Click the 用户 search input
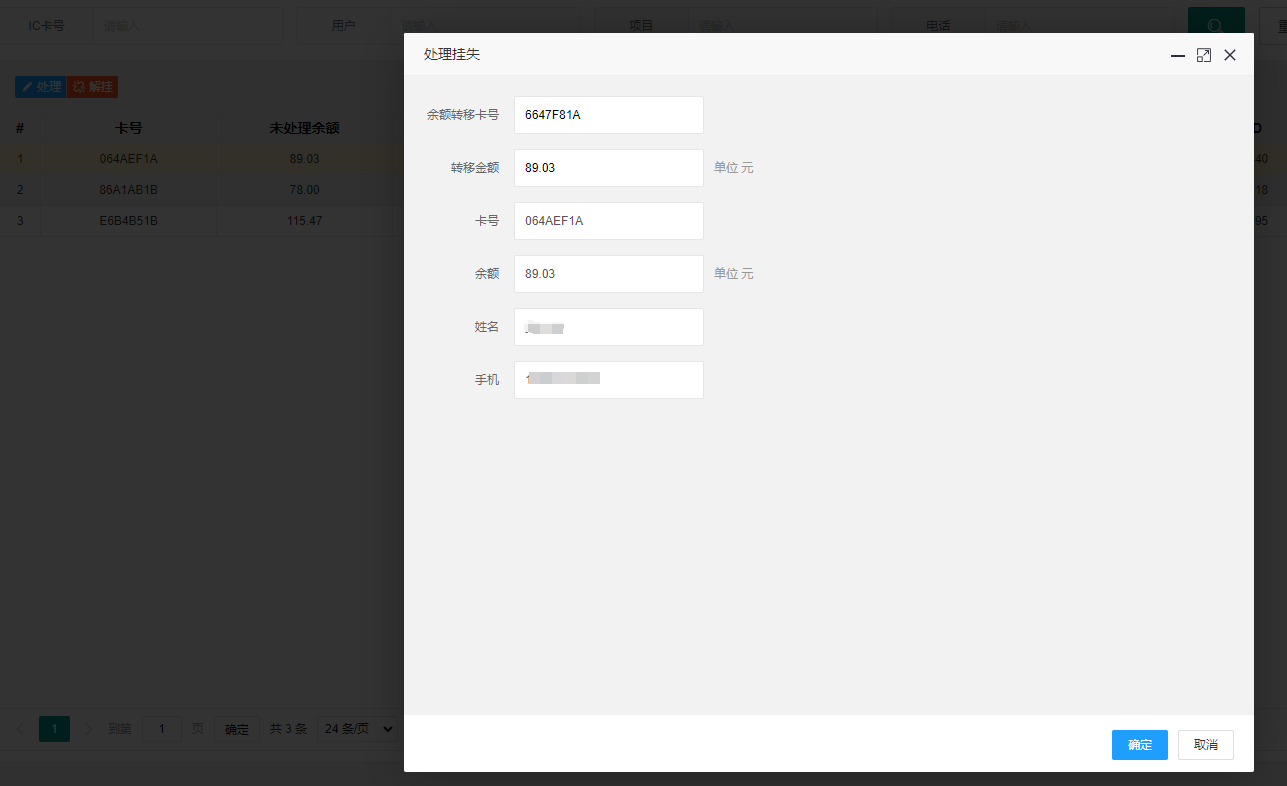 click(486, 26)
